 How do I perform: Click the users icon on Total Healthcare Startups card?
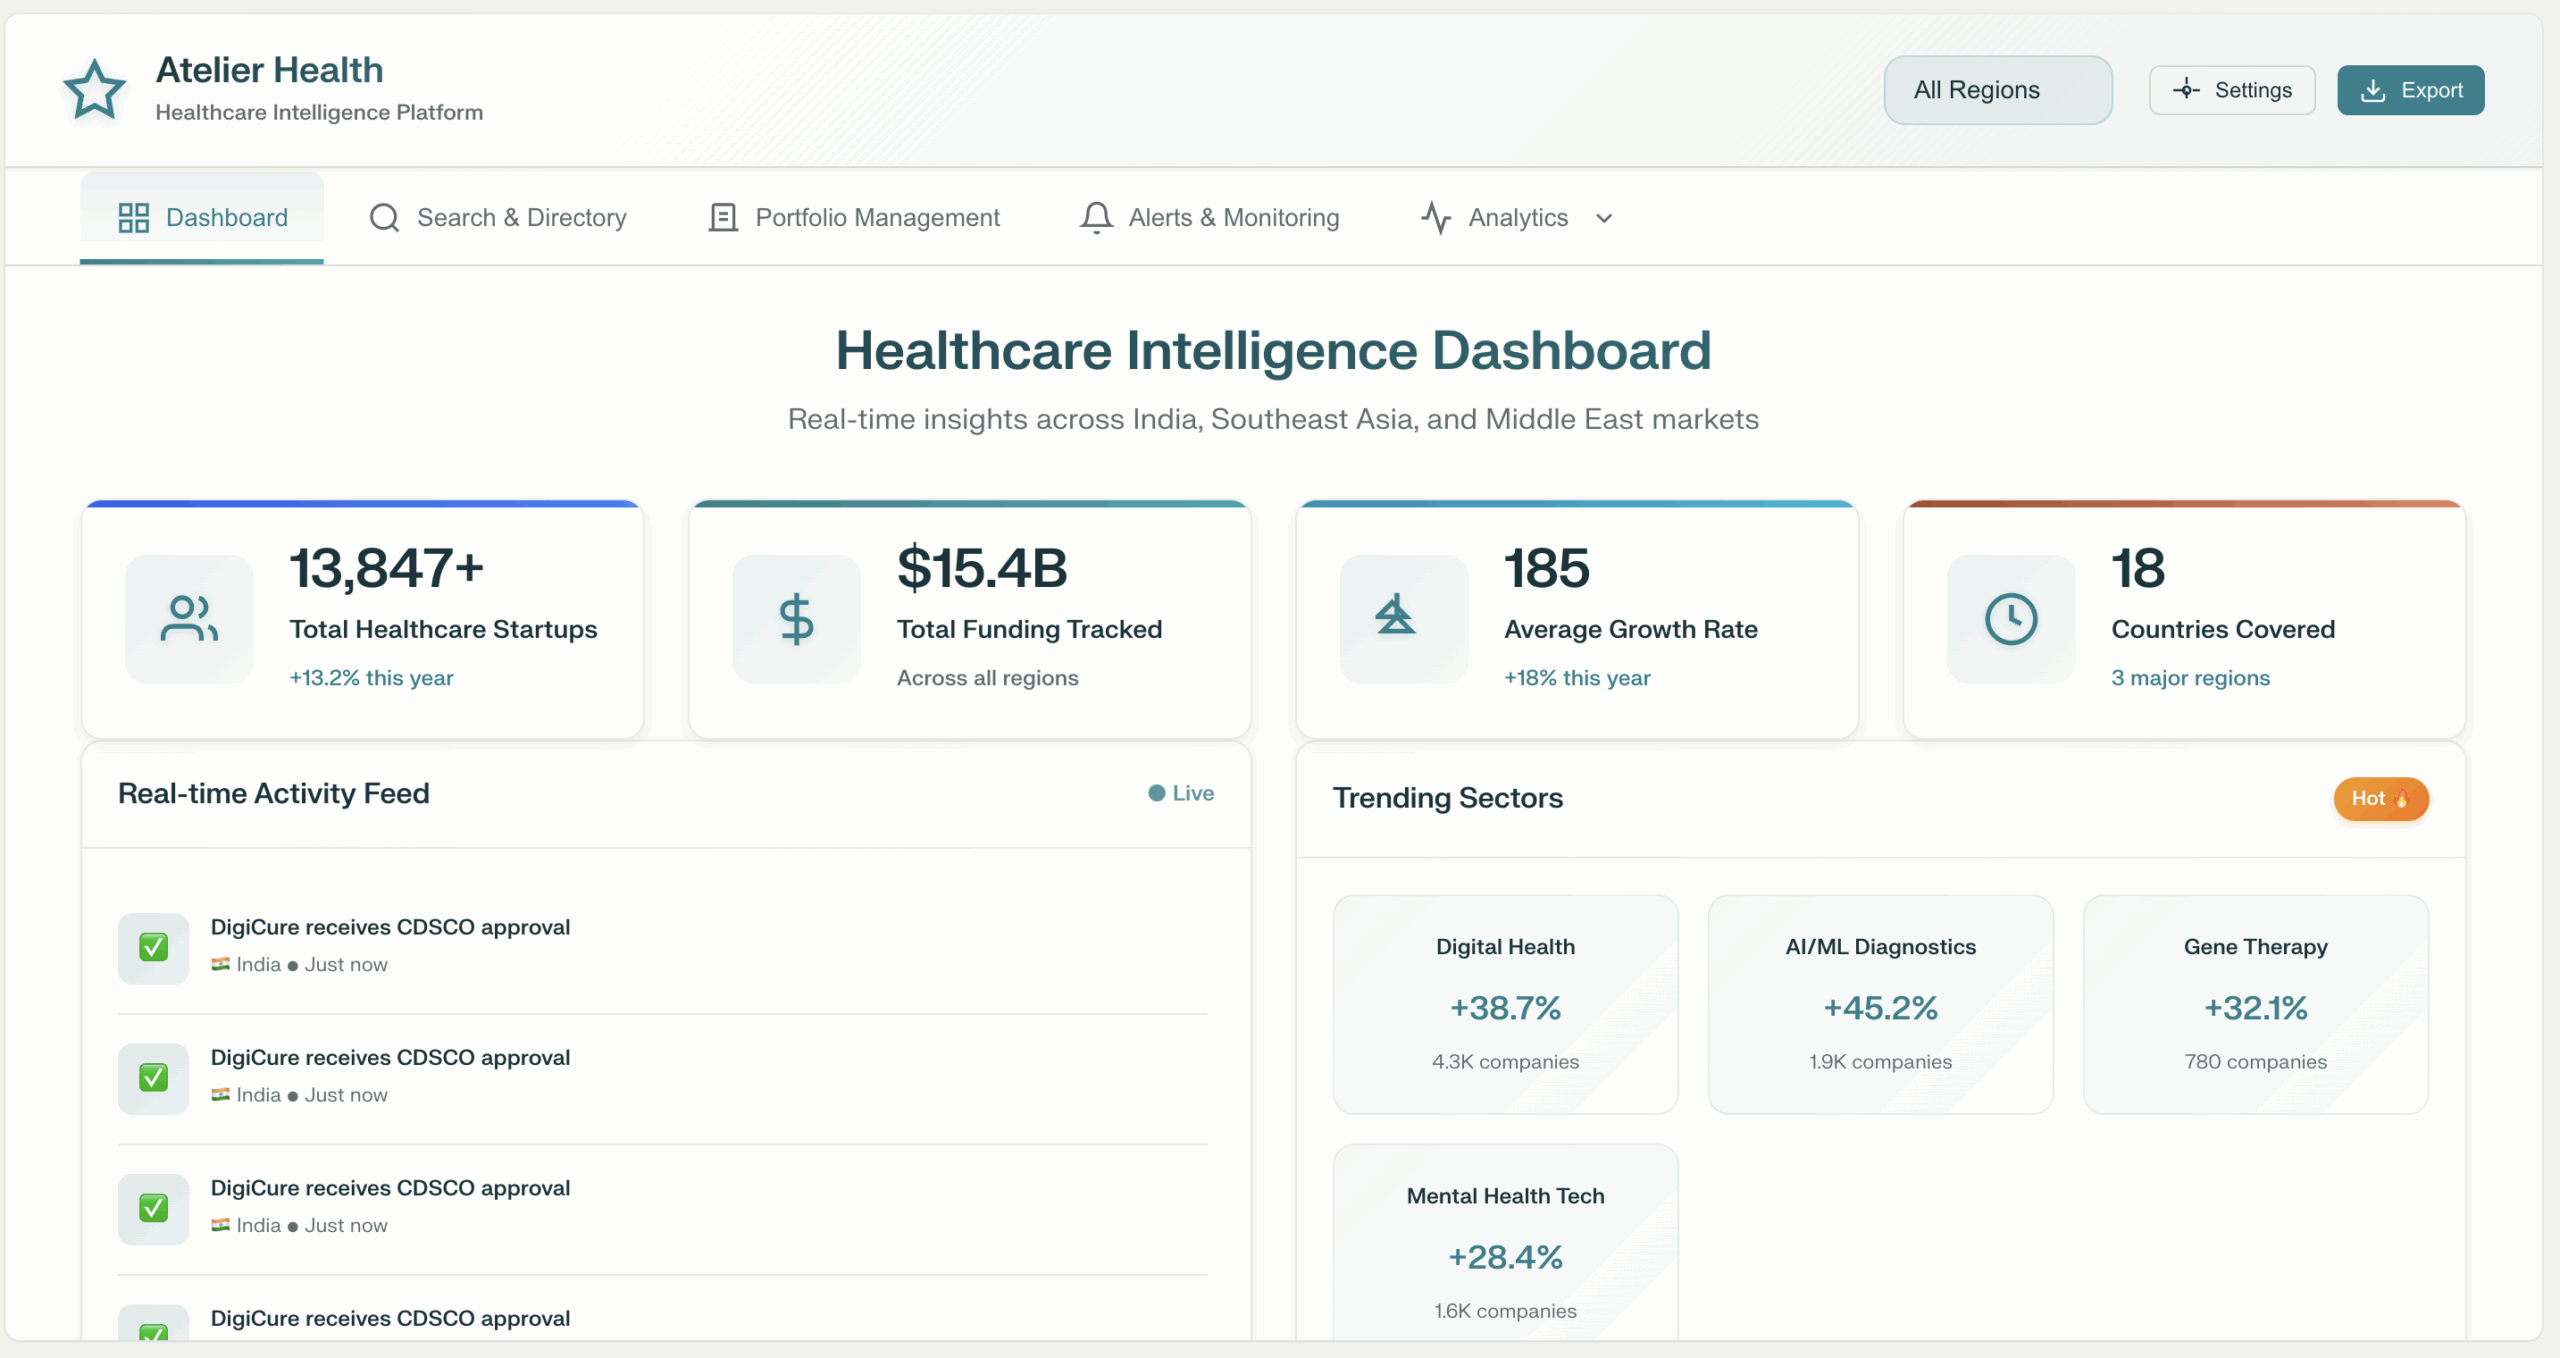click(189, 619)
